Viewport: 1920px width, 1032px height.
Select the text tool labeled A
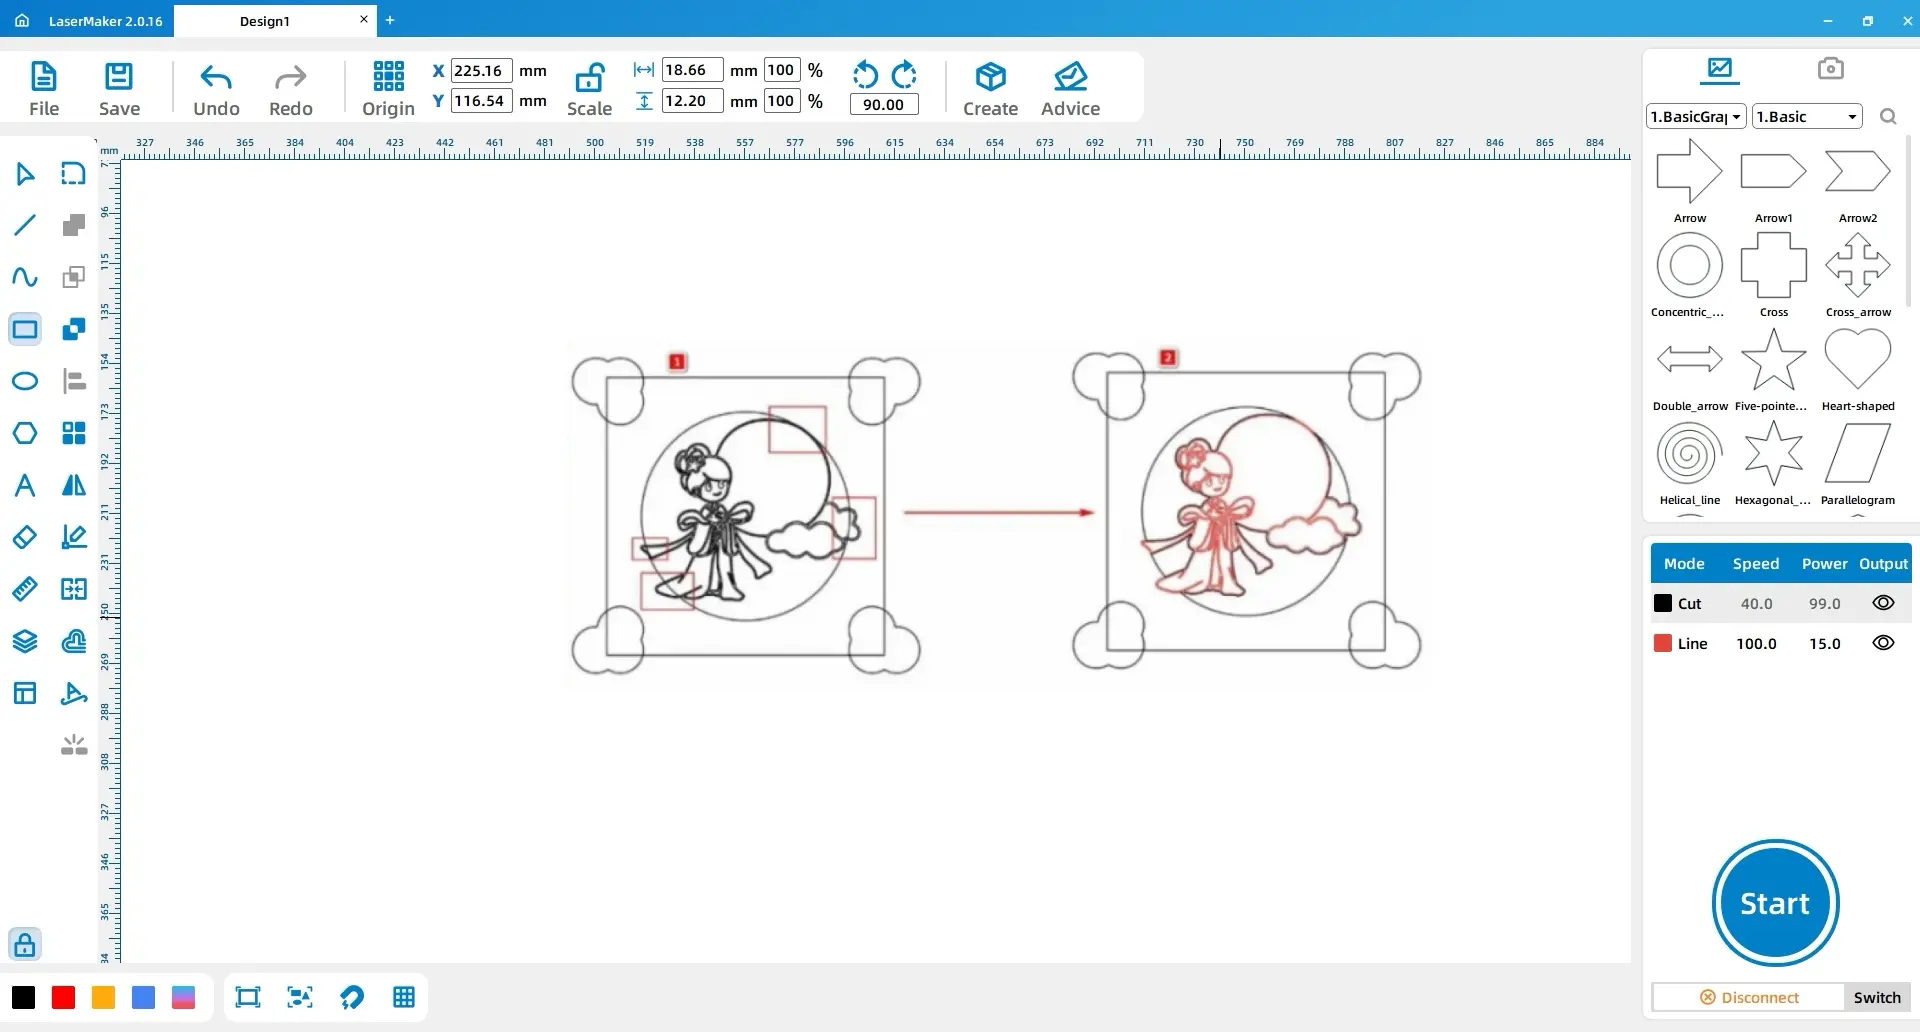coord(25,485)
